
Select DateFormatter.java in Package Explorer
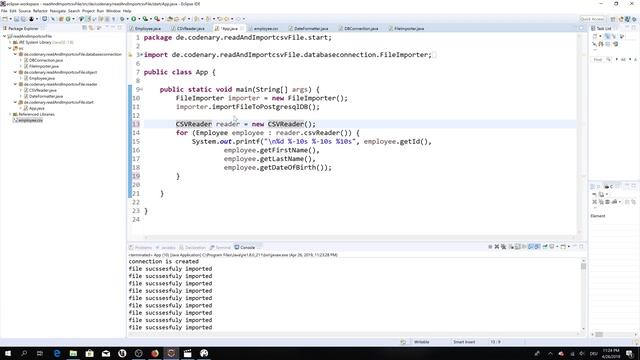coord(43,96)
